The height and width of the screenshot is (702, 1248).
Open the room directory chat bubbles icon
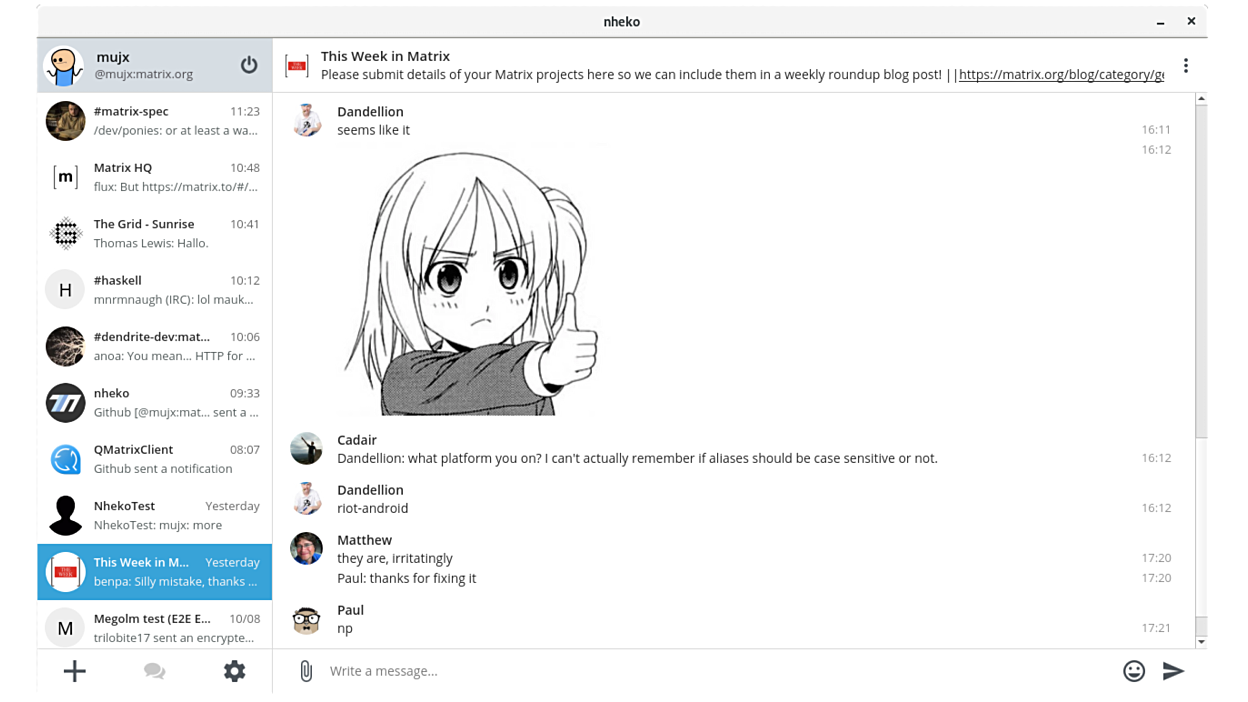(154, 671)
